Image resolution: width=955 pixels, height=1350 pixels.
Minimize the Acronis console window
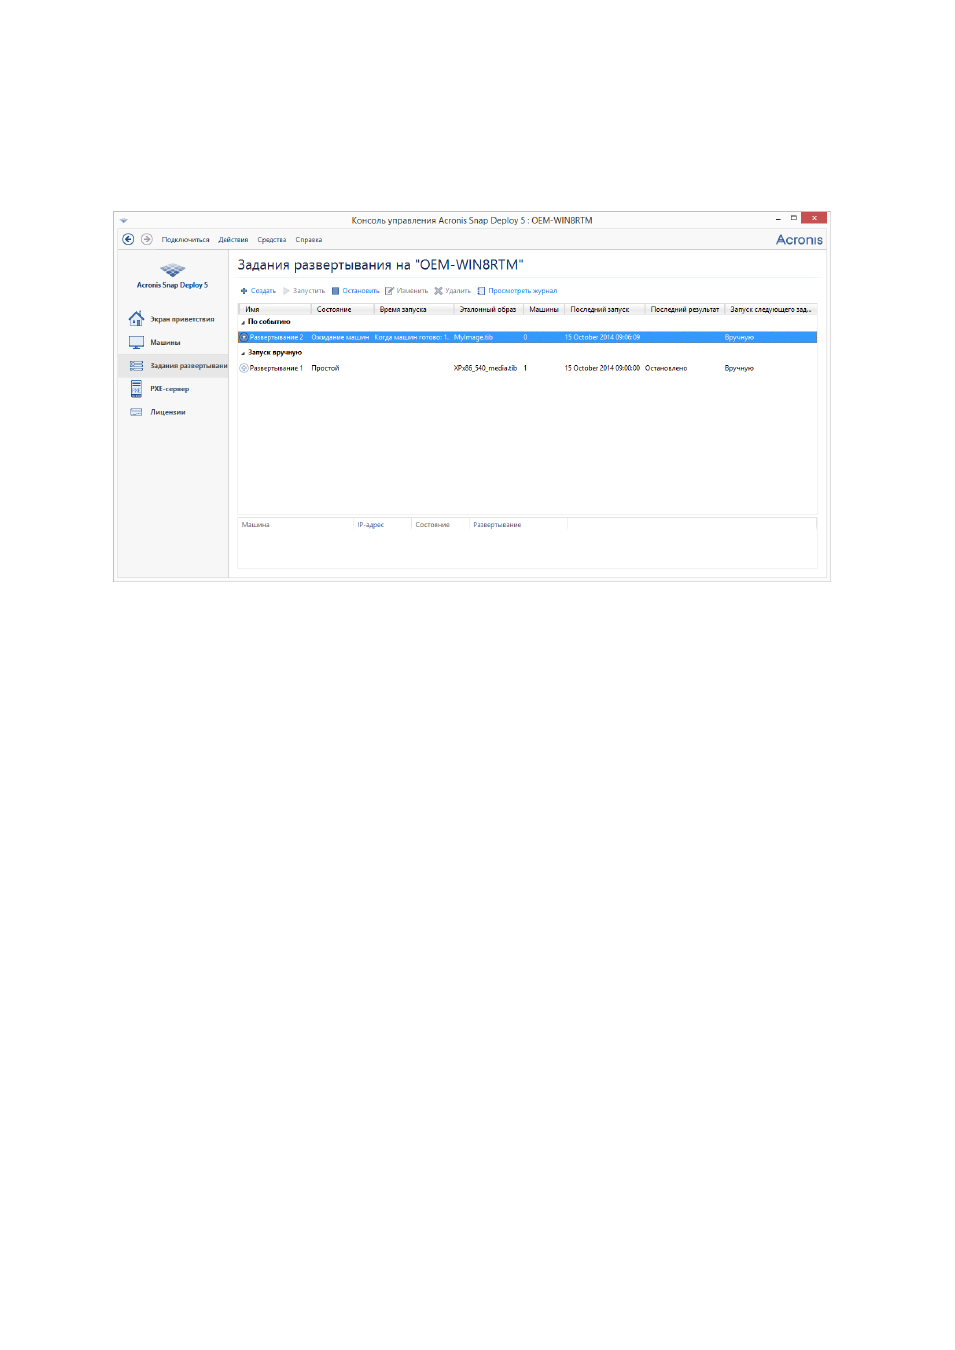(778, 218)
